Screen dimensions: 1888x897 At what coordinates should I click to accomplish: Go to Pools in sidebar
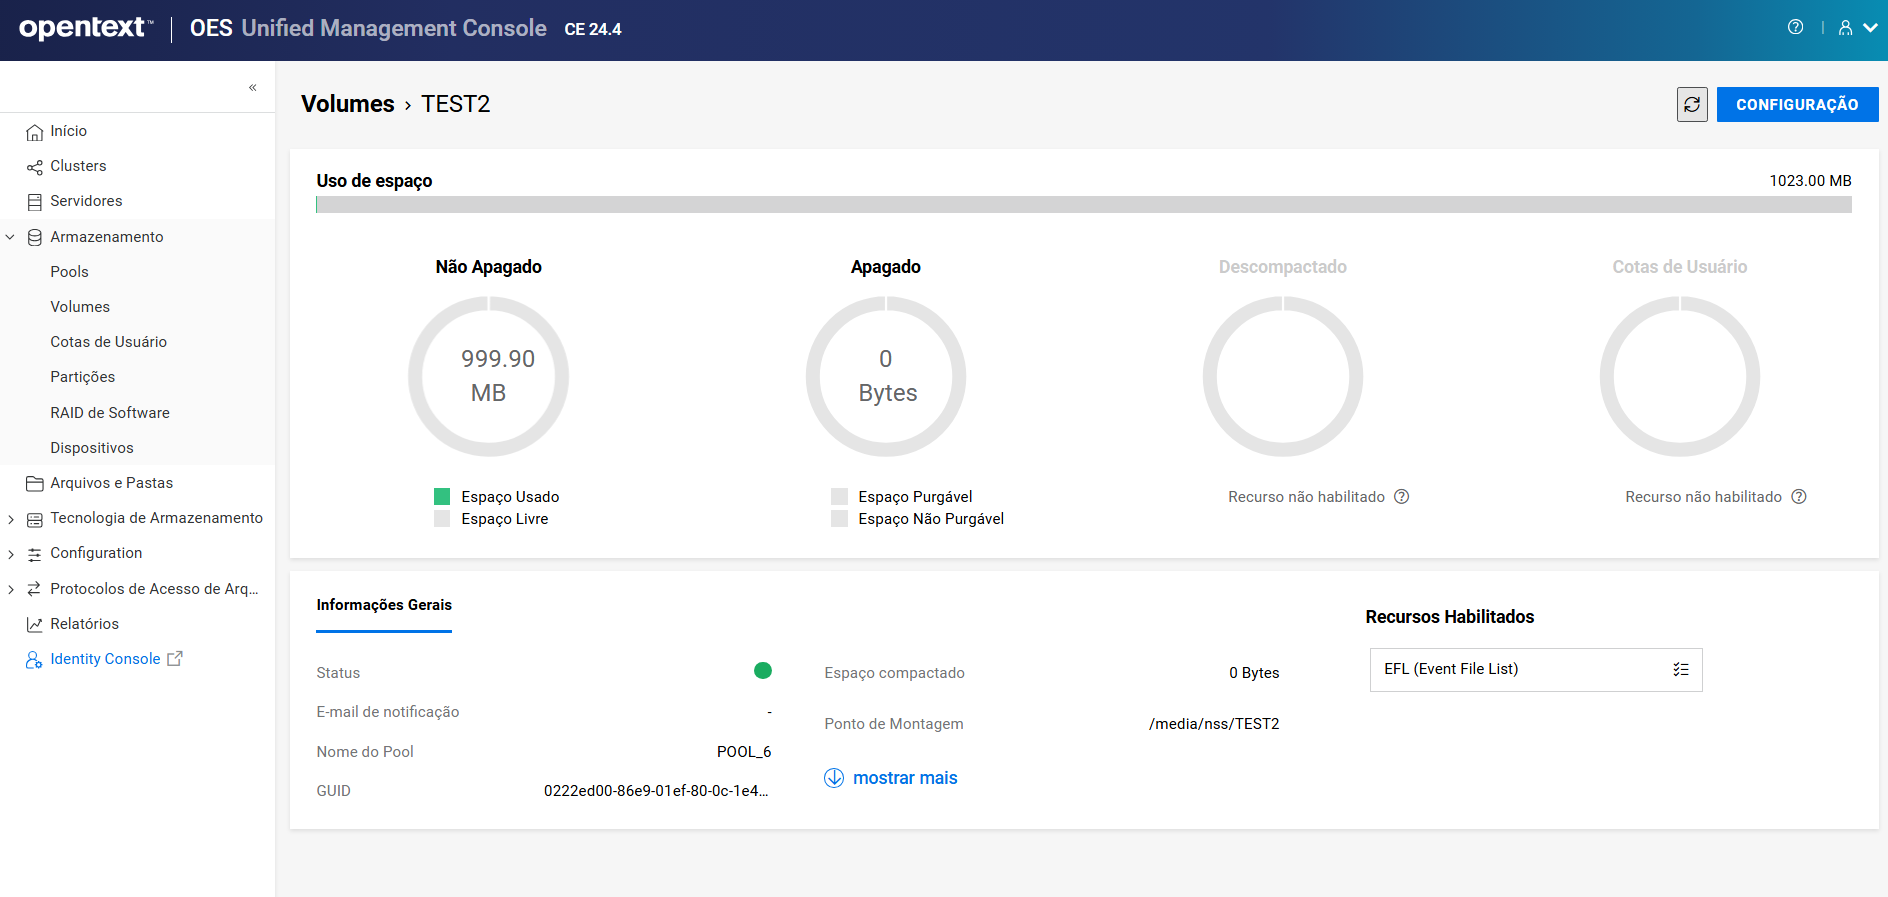point(69,272)
